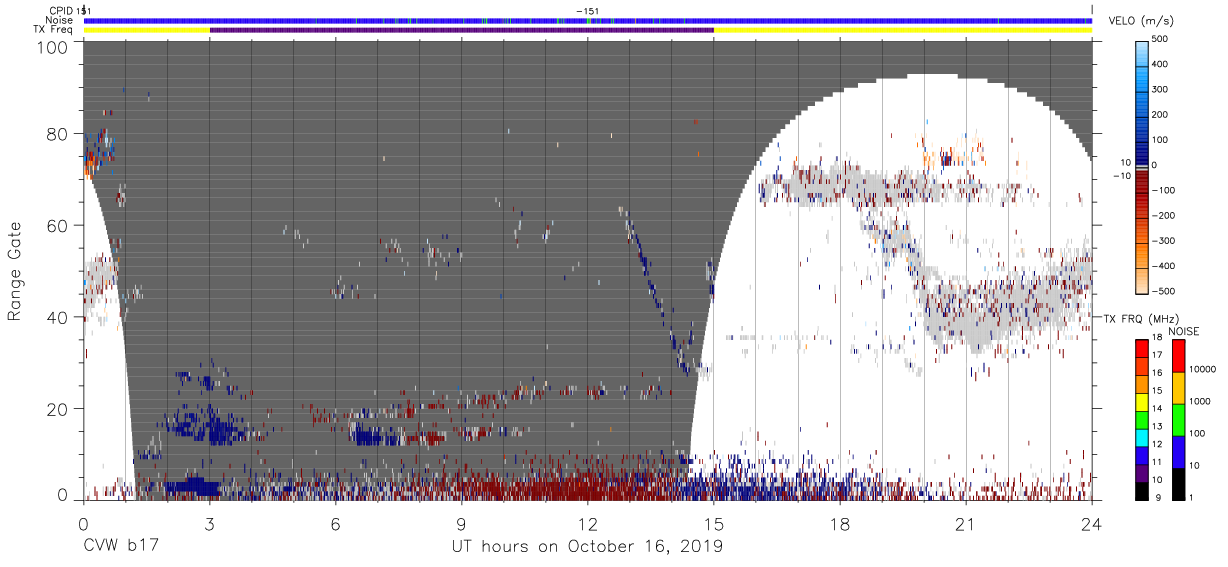Click the blue Noise indicator bar

(x=588, y=20)
